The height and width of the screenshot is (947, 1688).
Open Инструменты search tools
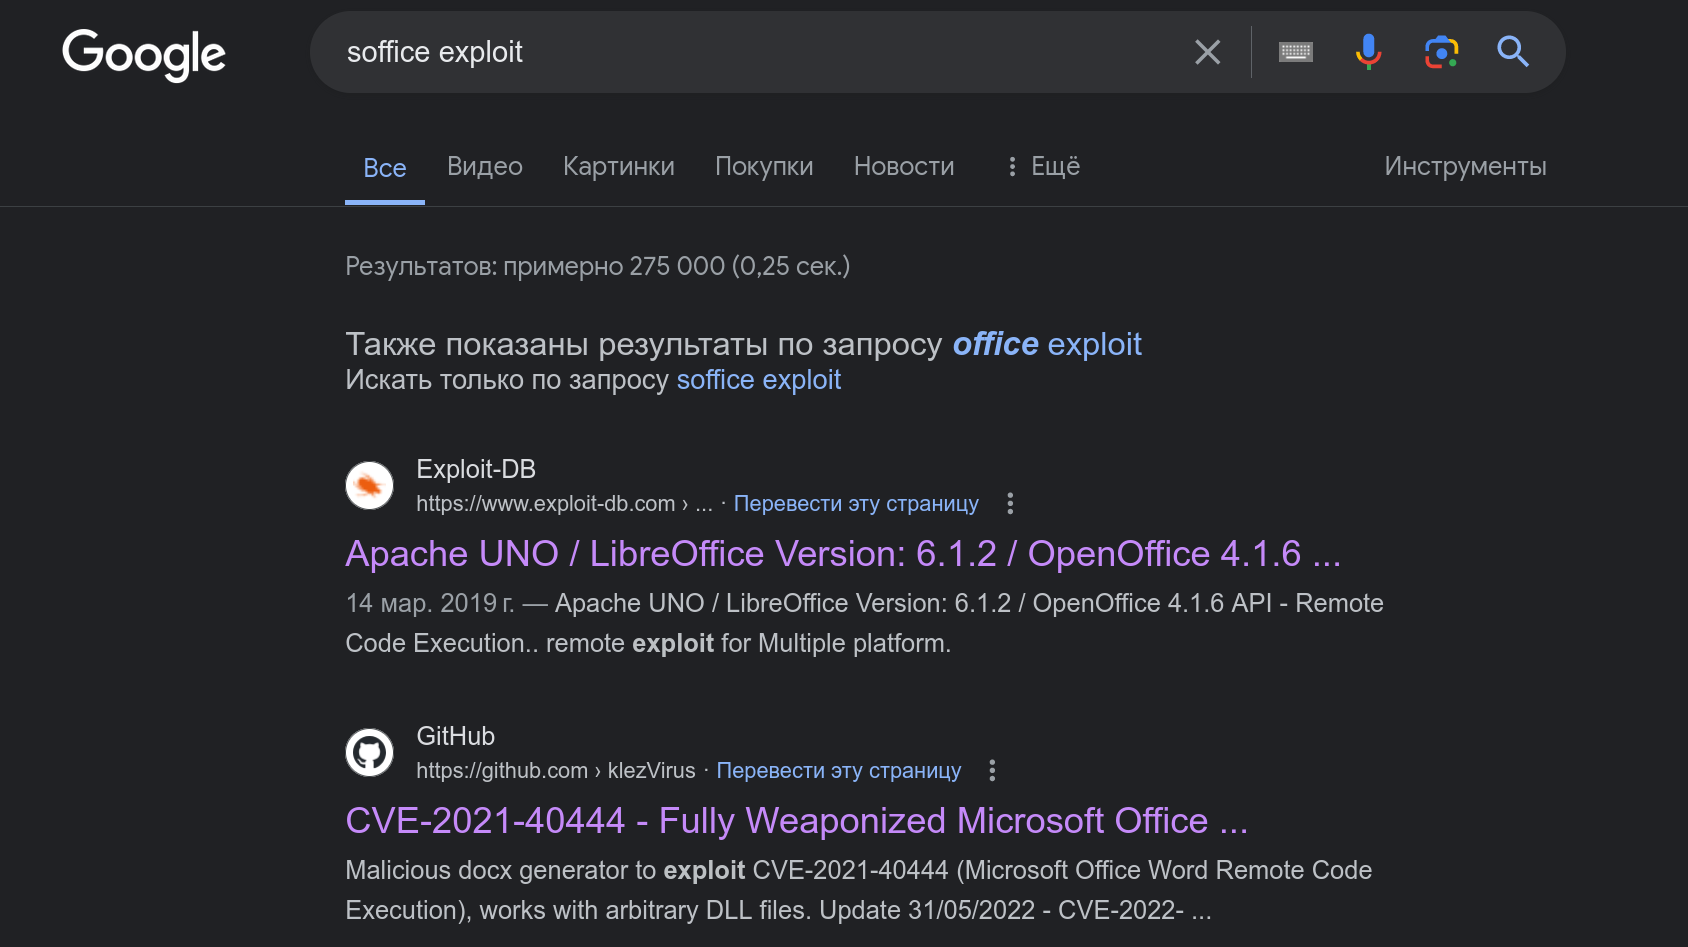pos(1465,166)
